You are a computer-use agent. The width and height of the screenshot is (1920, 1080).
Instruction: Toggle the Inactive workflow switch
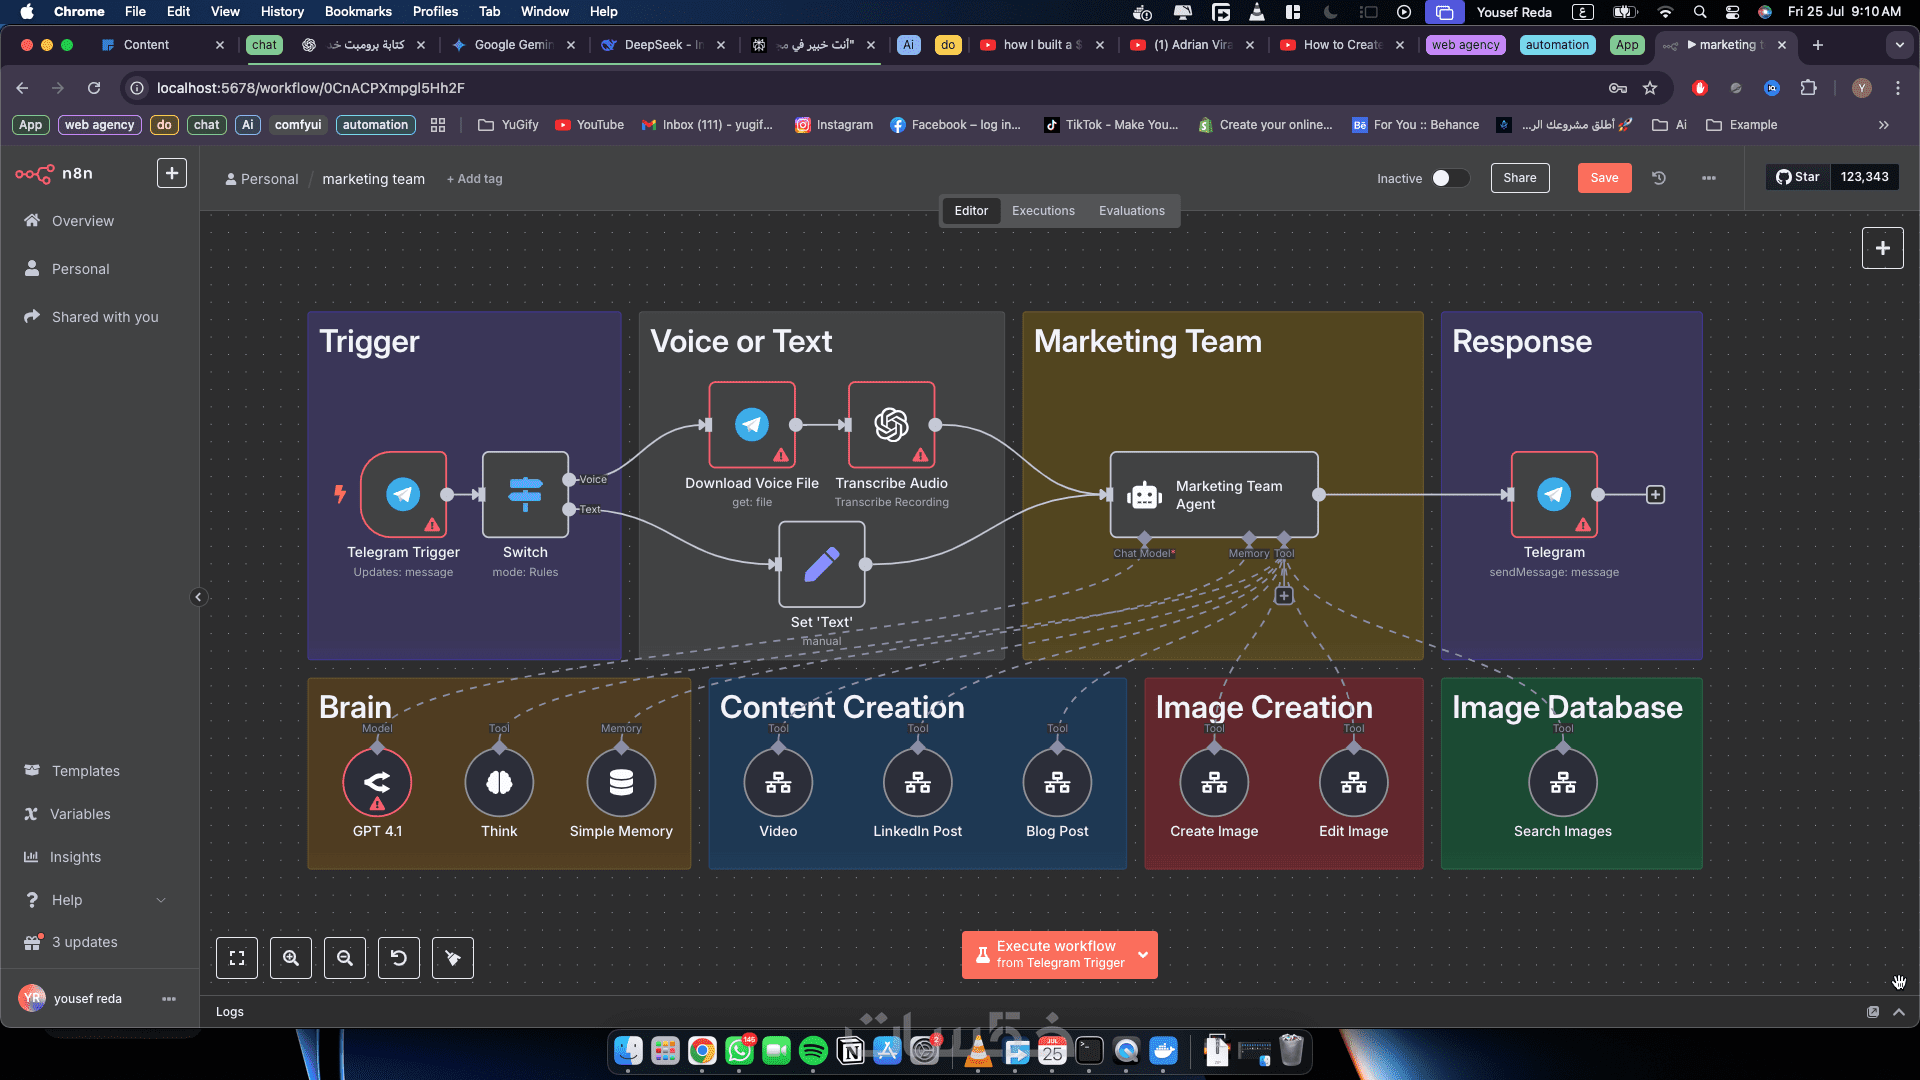[1449, 178]
